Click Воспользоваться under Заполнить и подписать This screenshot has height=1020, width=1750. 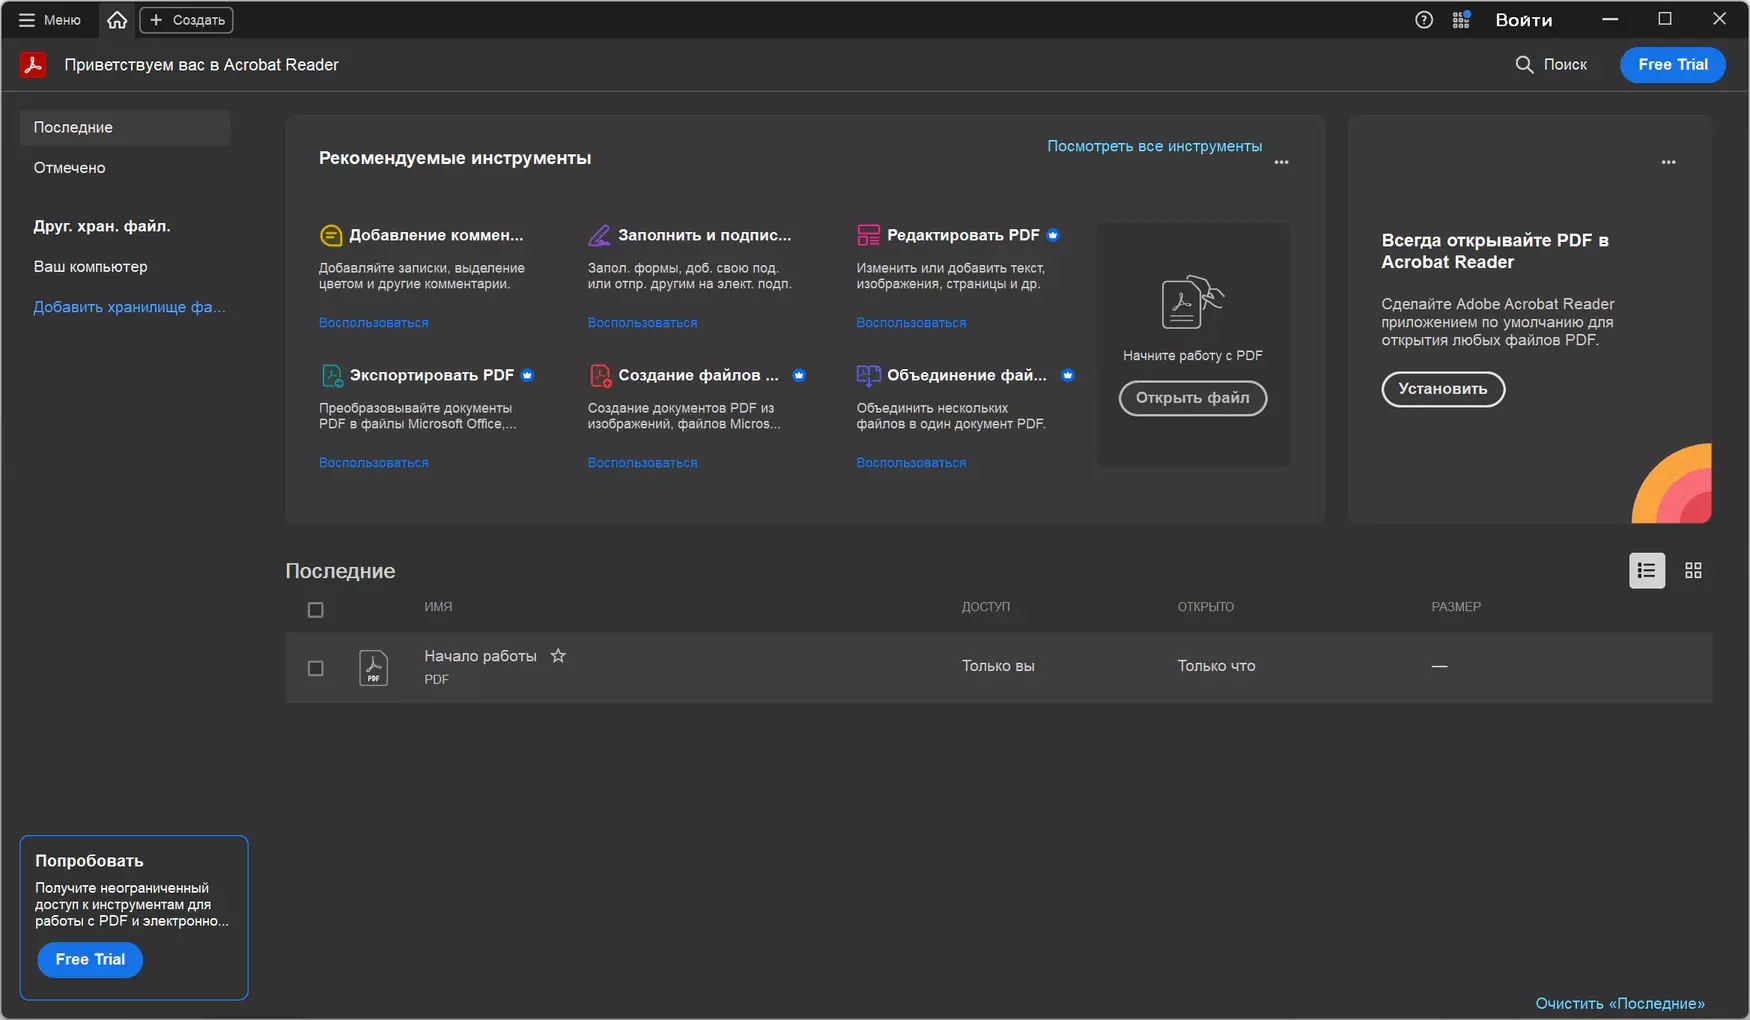tap(642, 323)
